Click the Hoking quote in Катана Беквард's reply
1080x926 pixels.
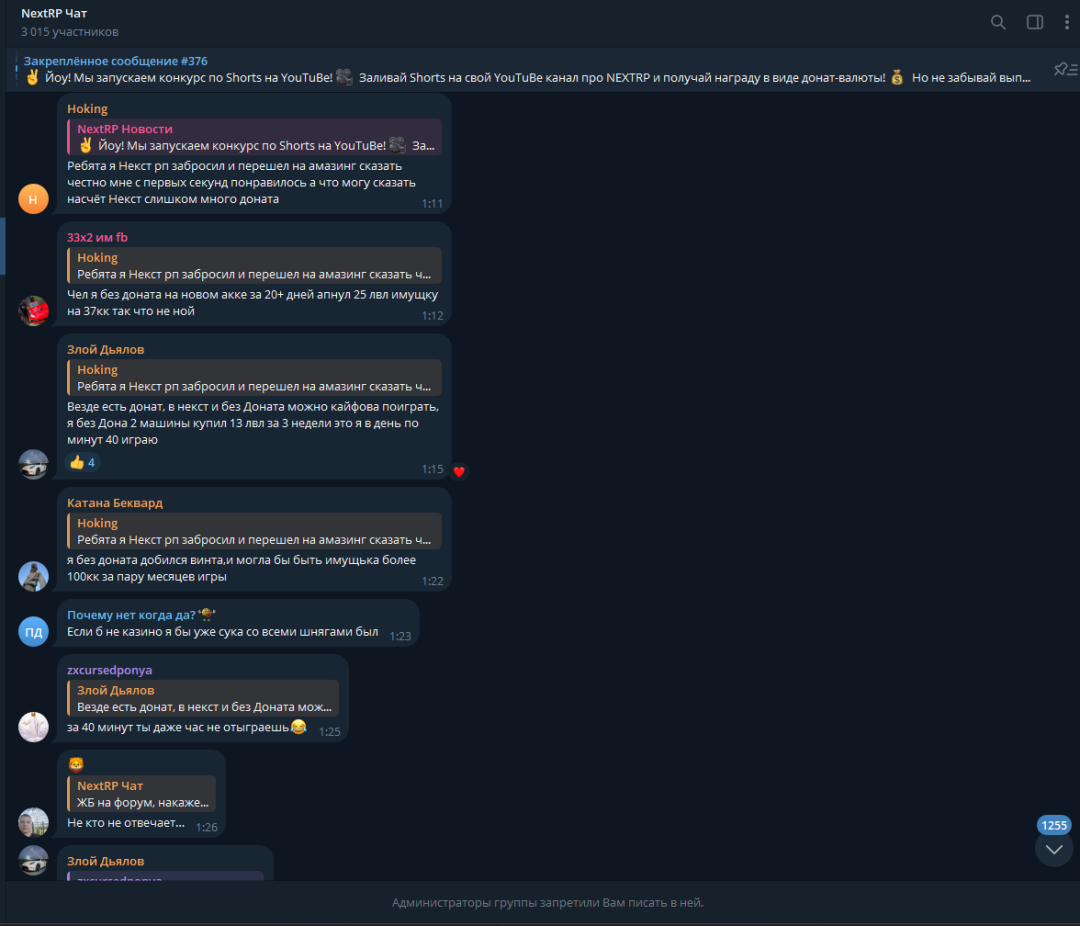[x=254, y=531]
